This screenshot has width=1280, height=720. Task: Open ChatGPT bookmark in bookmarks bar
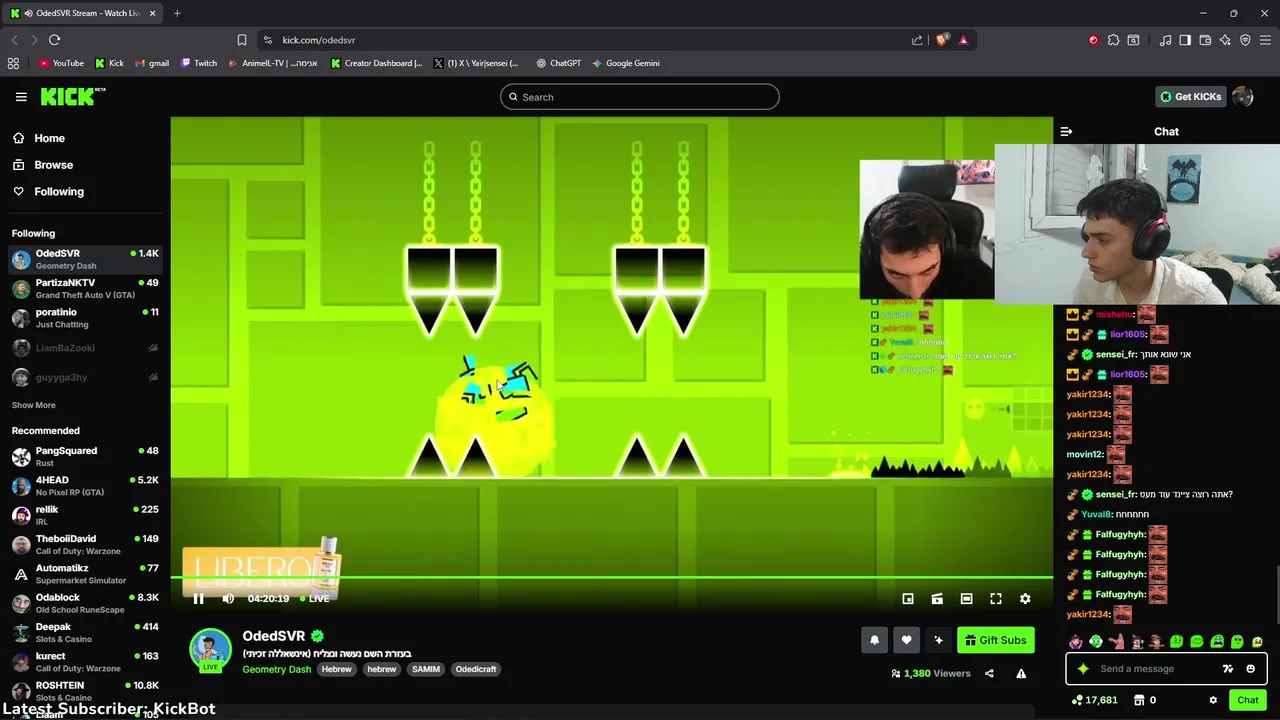(x=558, y=63)
